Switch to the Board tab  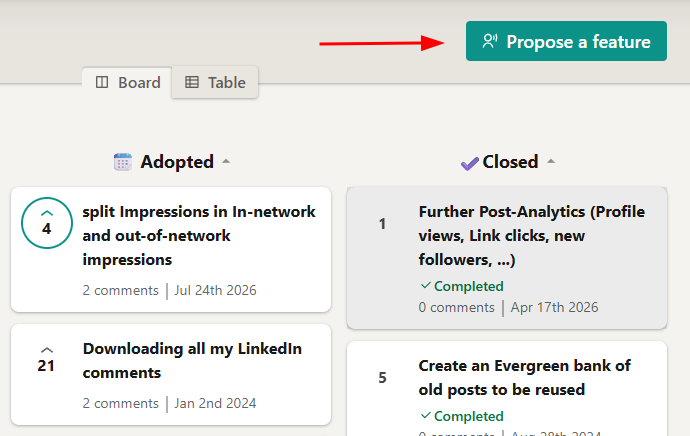[128, 83]
